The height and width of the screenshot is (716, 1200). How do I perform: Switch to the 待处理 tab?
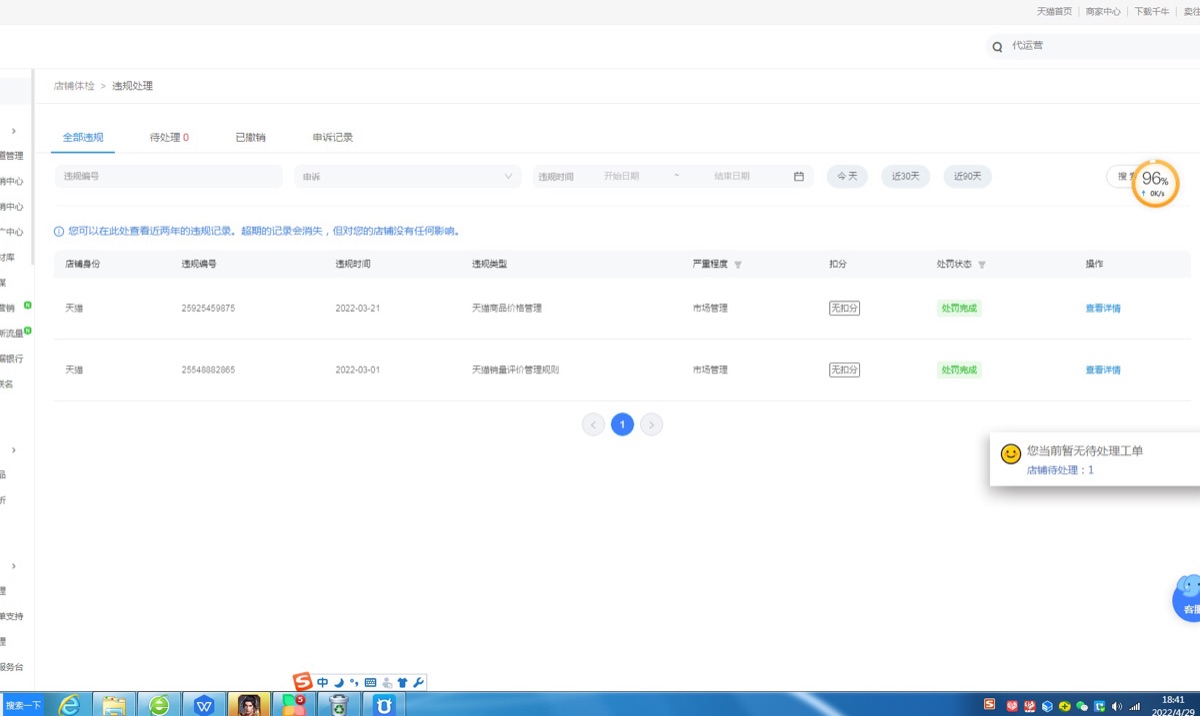point(169,137)
